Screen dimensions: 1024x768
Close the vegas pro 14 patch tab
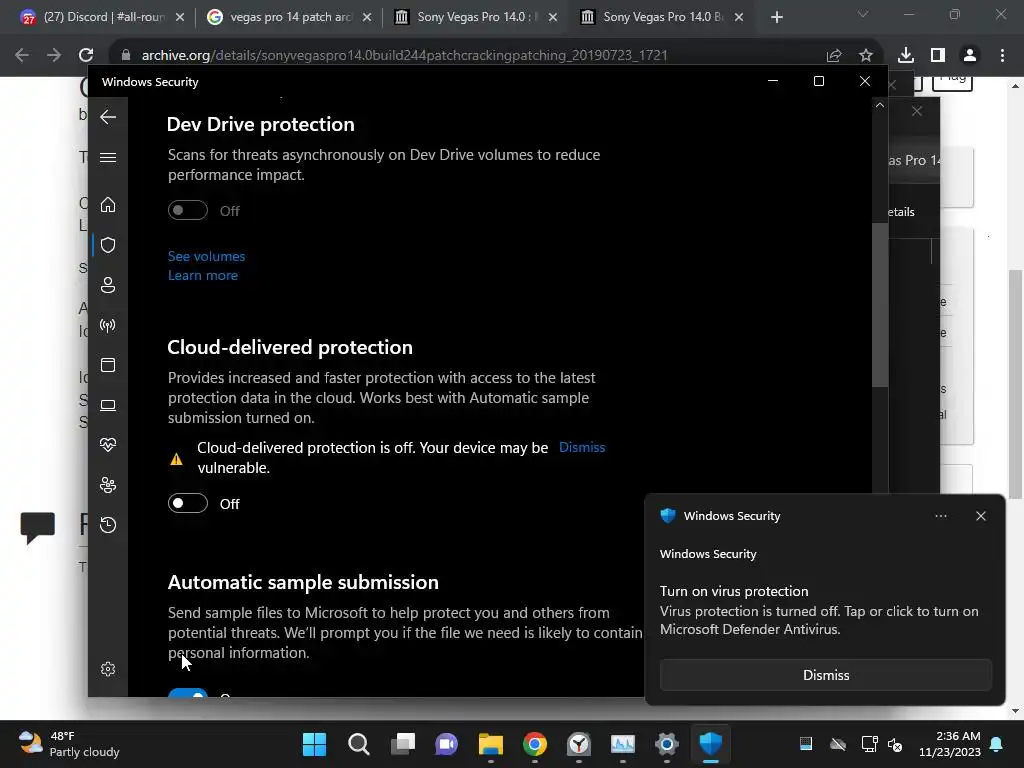367,18
